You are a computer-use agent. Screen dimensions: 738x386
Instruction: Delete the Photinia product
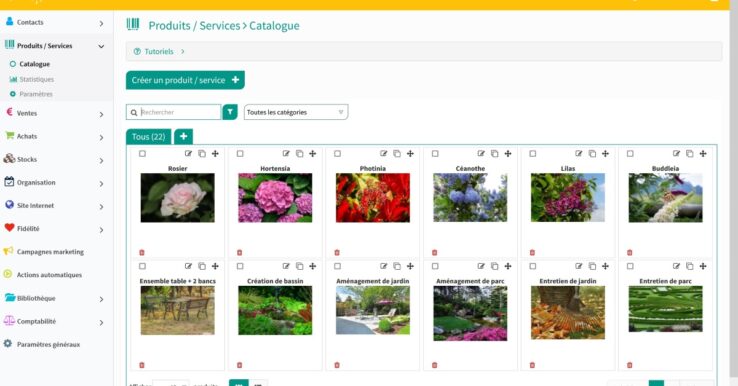click(337, 252)
